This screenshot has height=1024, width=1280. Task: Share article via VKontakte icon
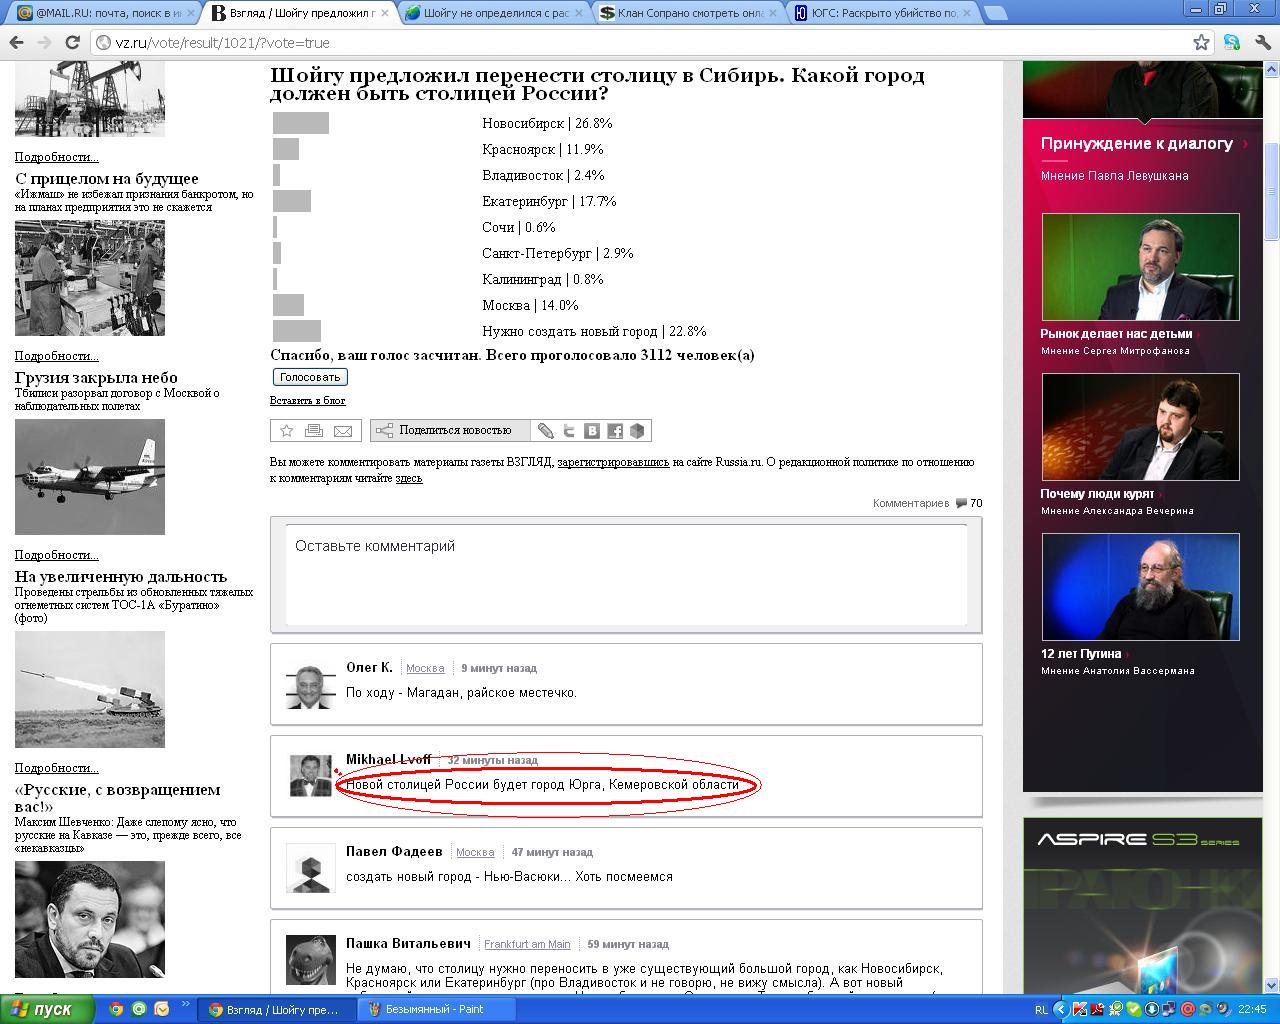(x=592, y=431)
